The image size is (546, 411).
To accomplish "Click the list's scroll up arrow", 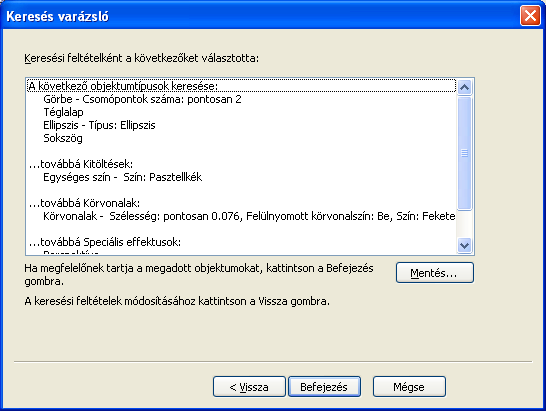I will point(465,87).
